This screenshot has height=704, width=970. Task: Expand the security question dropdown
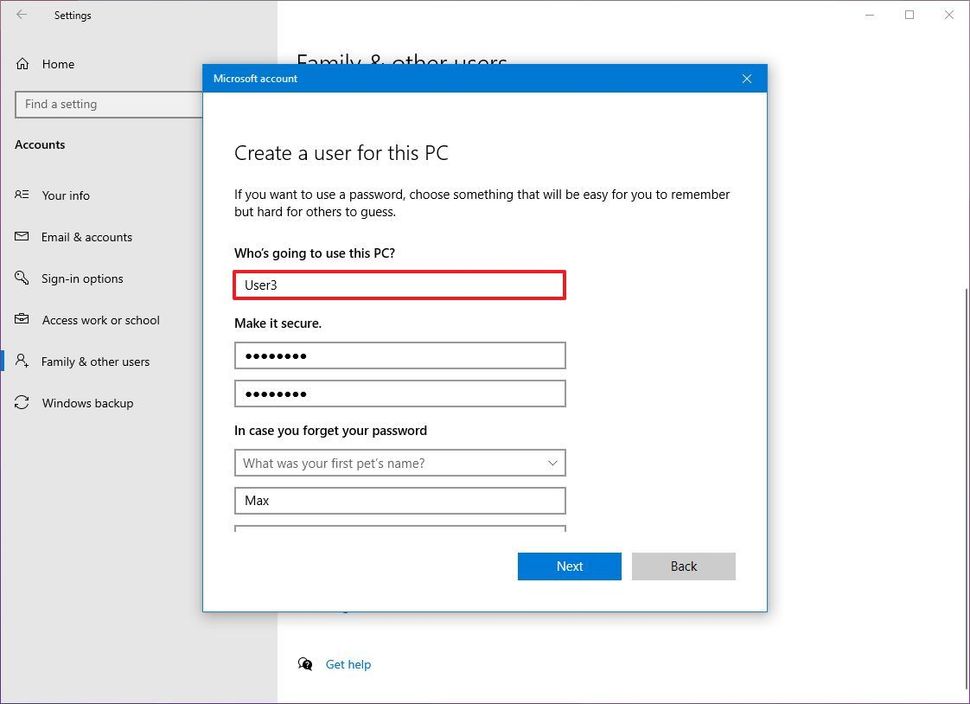click(553, 463)
